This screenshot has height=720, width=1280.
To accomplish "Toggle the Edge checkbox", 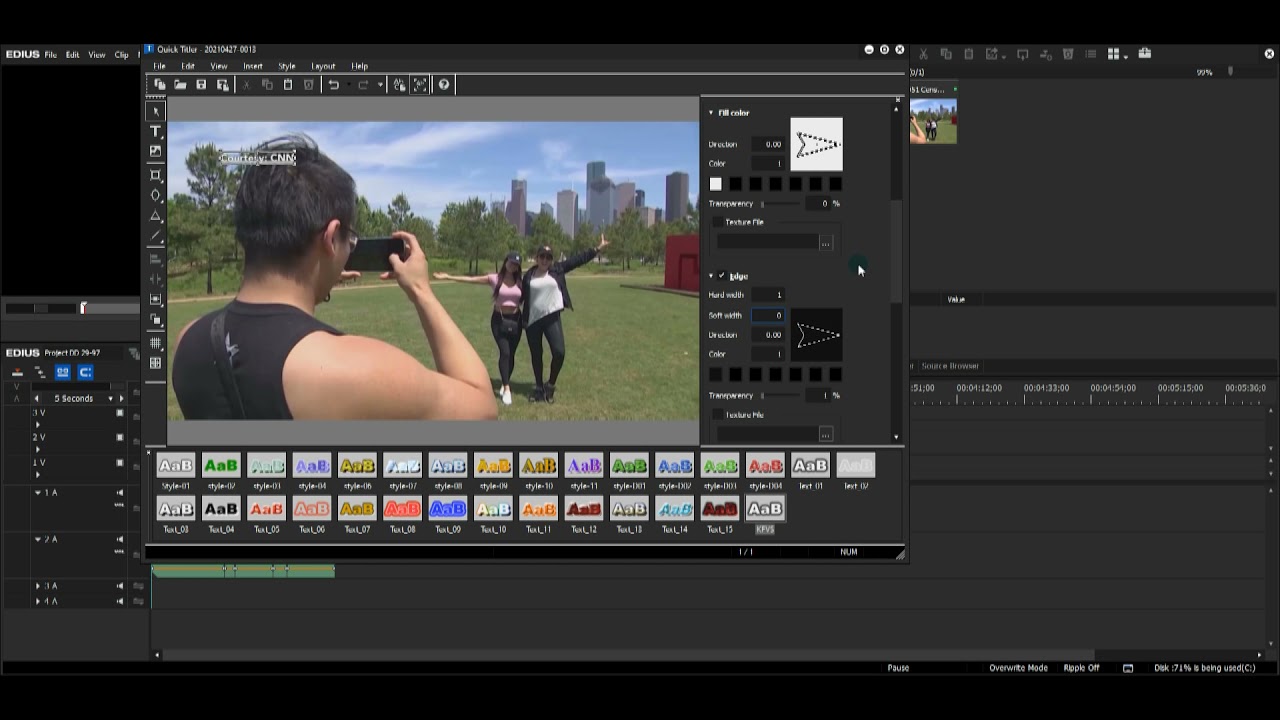I will click(x=722, y=276).
